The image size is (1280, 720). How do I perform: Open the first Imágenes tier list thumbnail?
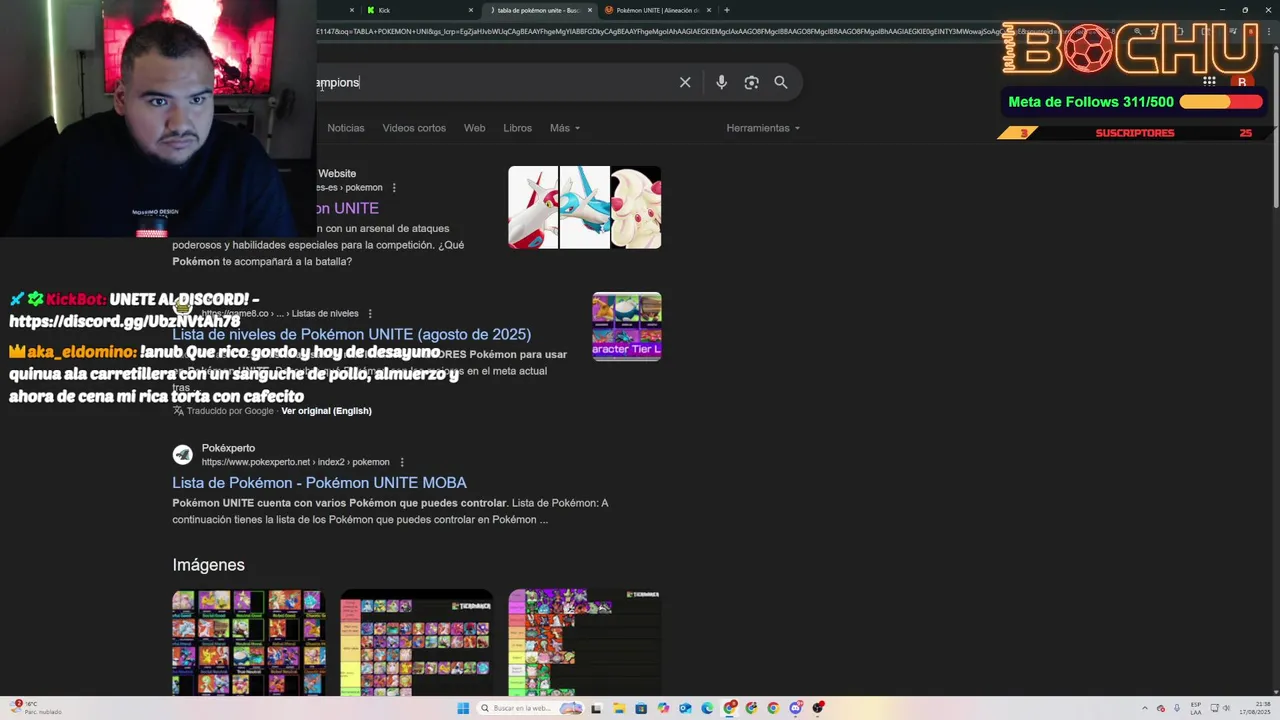(249, 642)
